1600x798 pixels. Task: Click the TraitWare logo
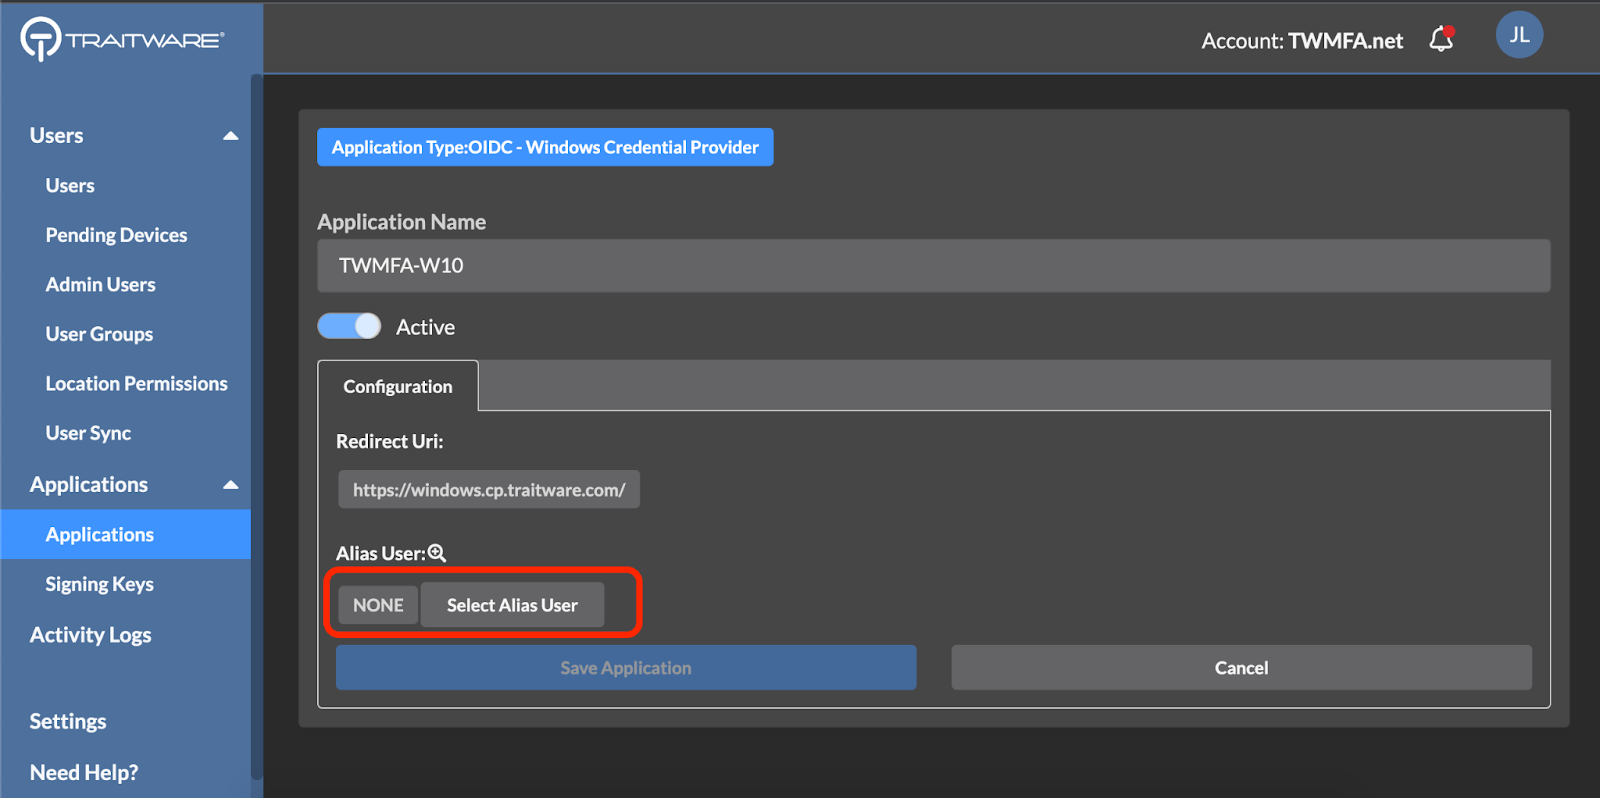(x=122, y=39)
